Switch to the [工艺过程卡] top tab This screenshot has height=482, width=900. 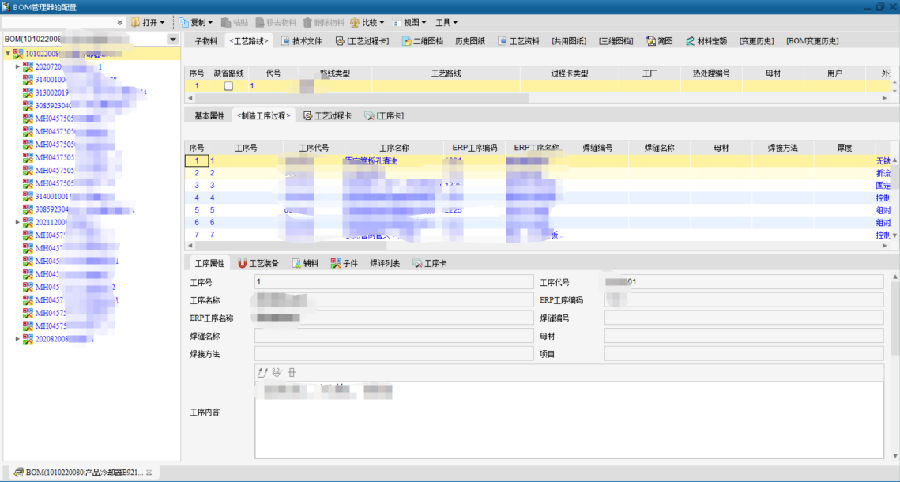(x=363, y=41)
